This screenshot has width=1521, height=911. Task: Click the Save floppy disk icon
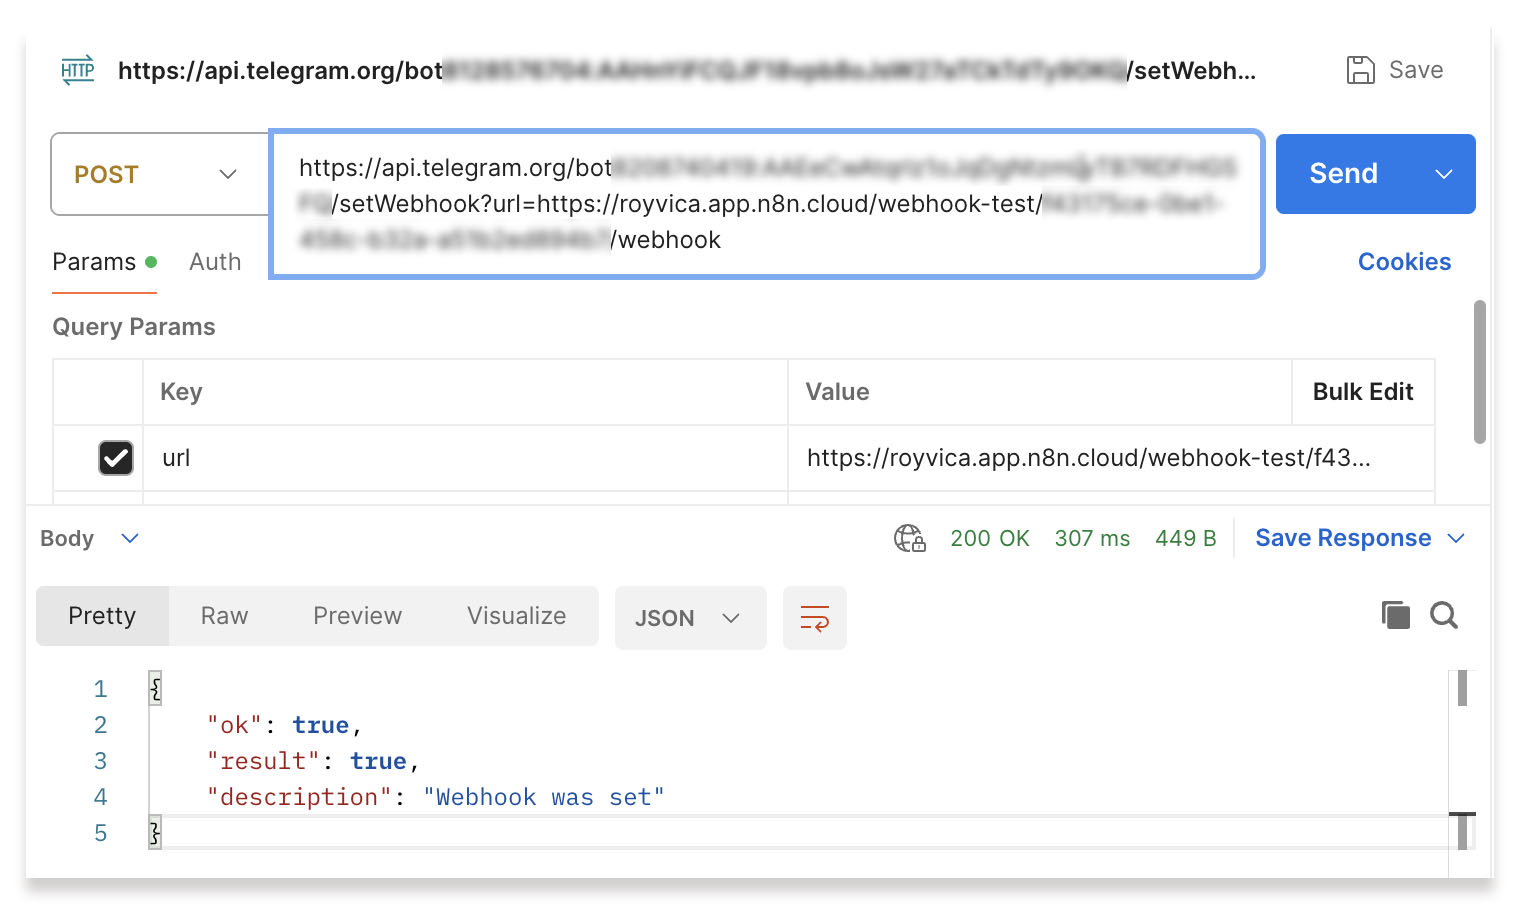pyautogui.click(x=1360, y=70)
